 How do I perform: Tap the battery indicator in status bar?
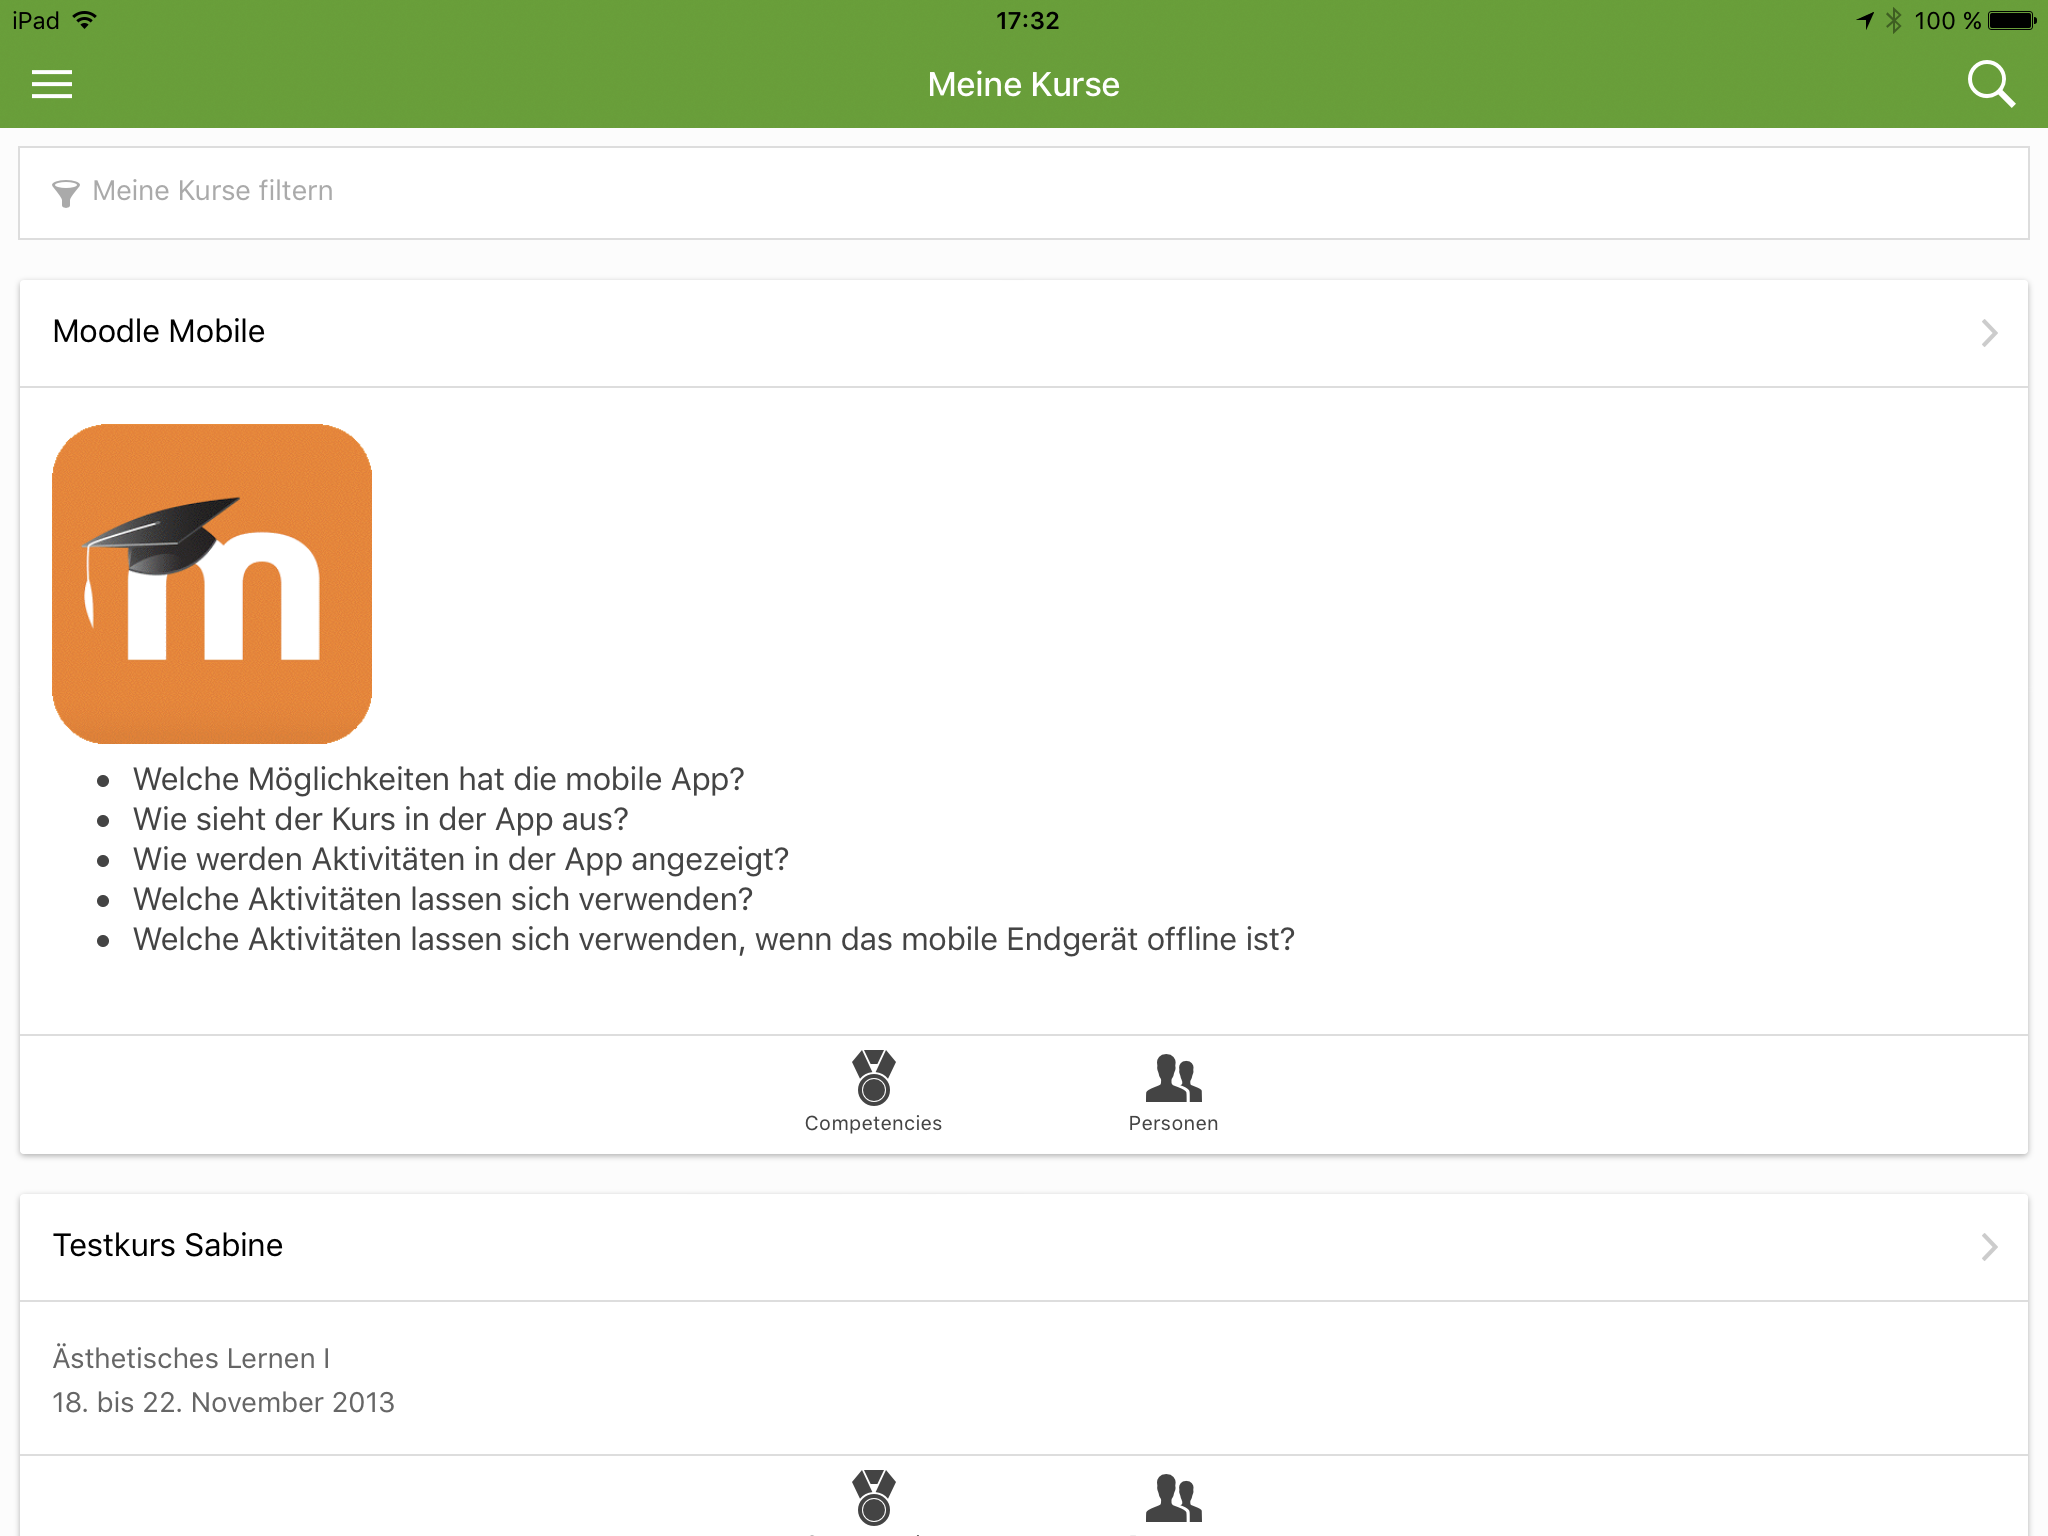coord(2011,20)
